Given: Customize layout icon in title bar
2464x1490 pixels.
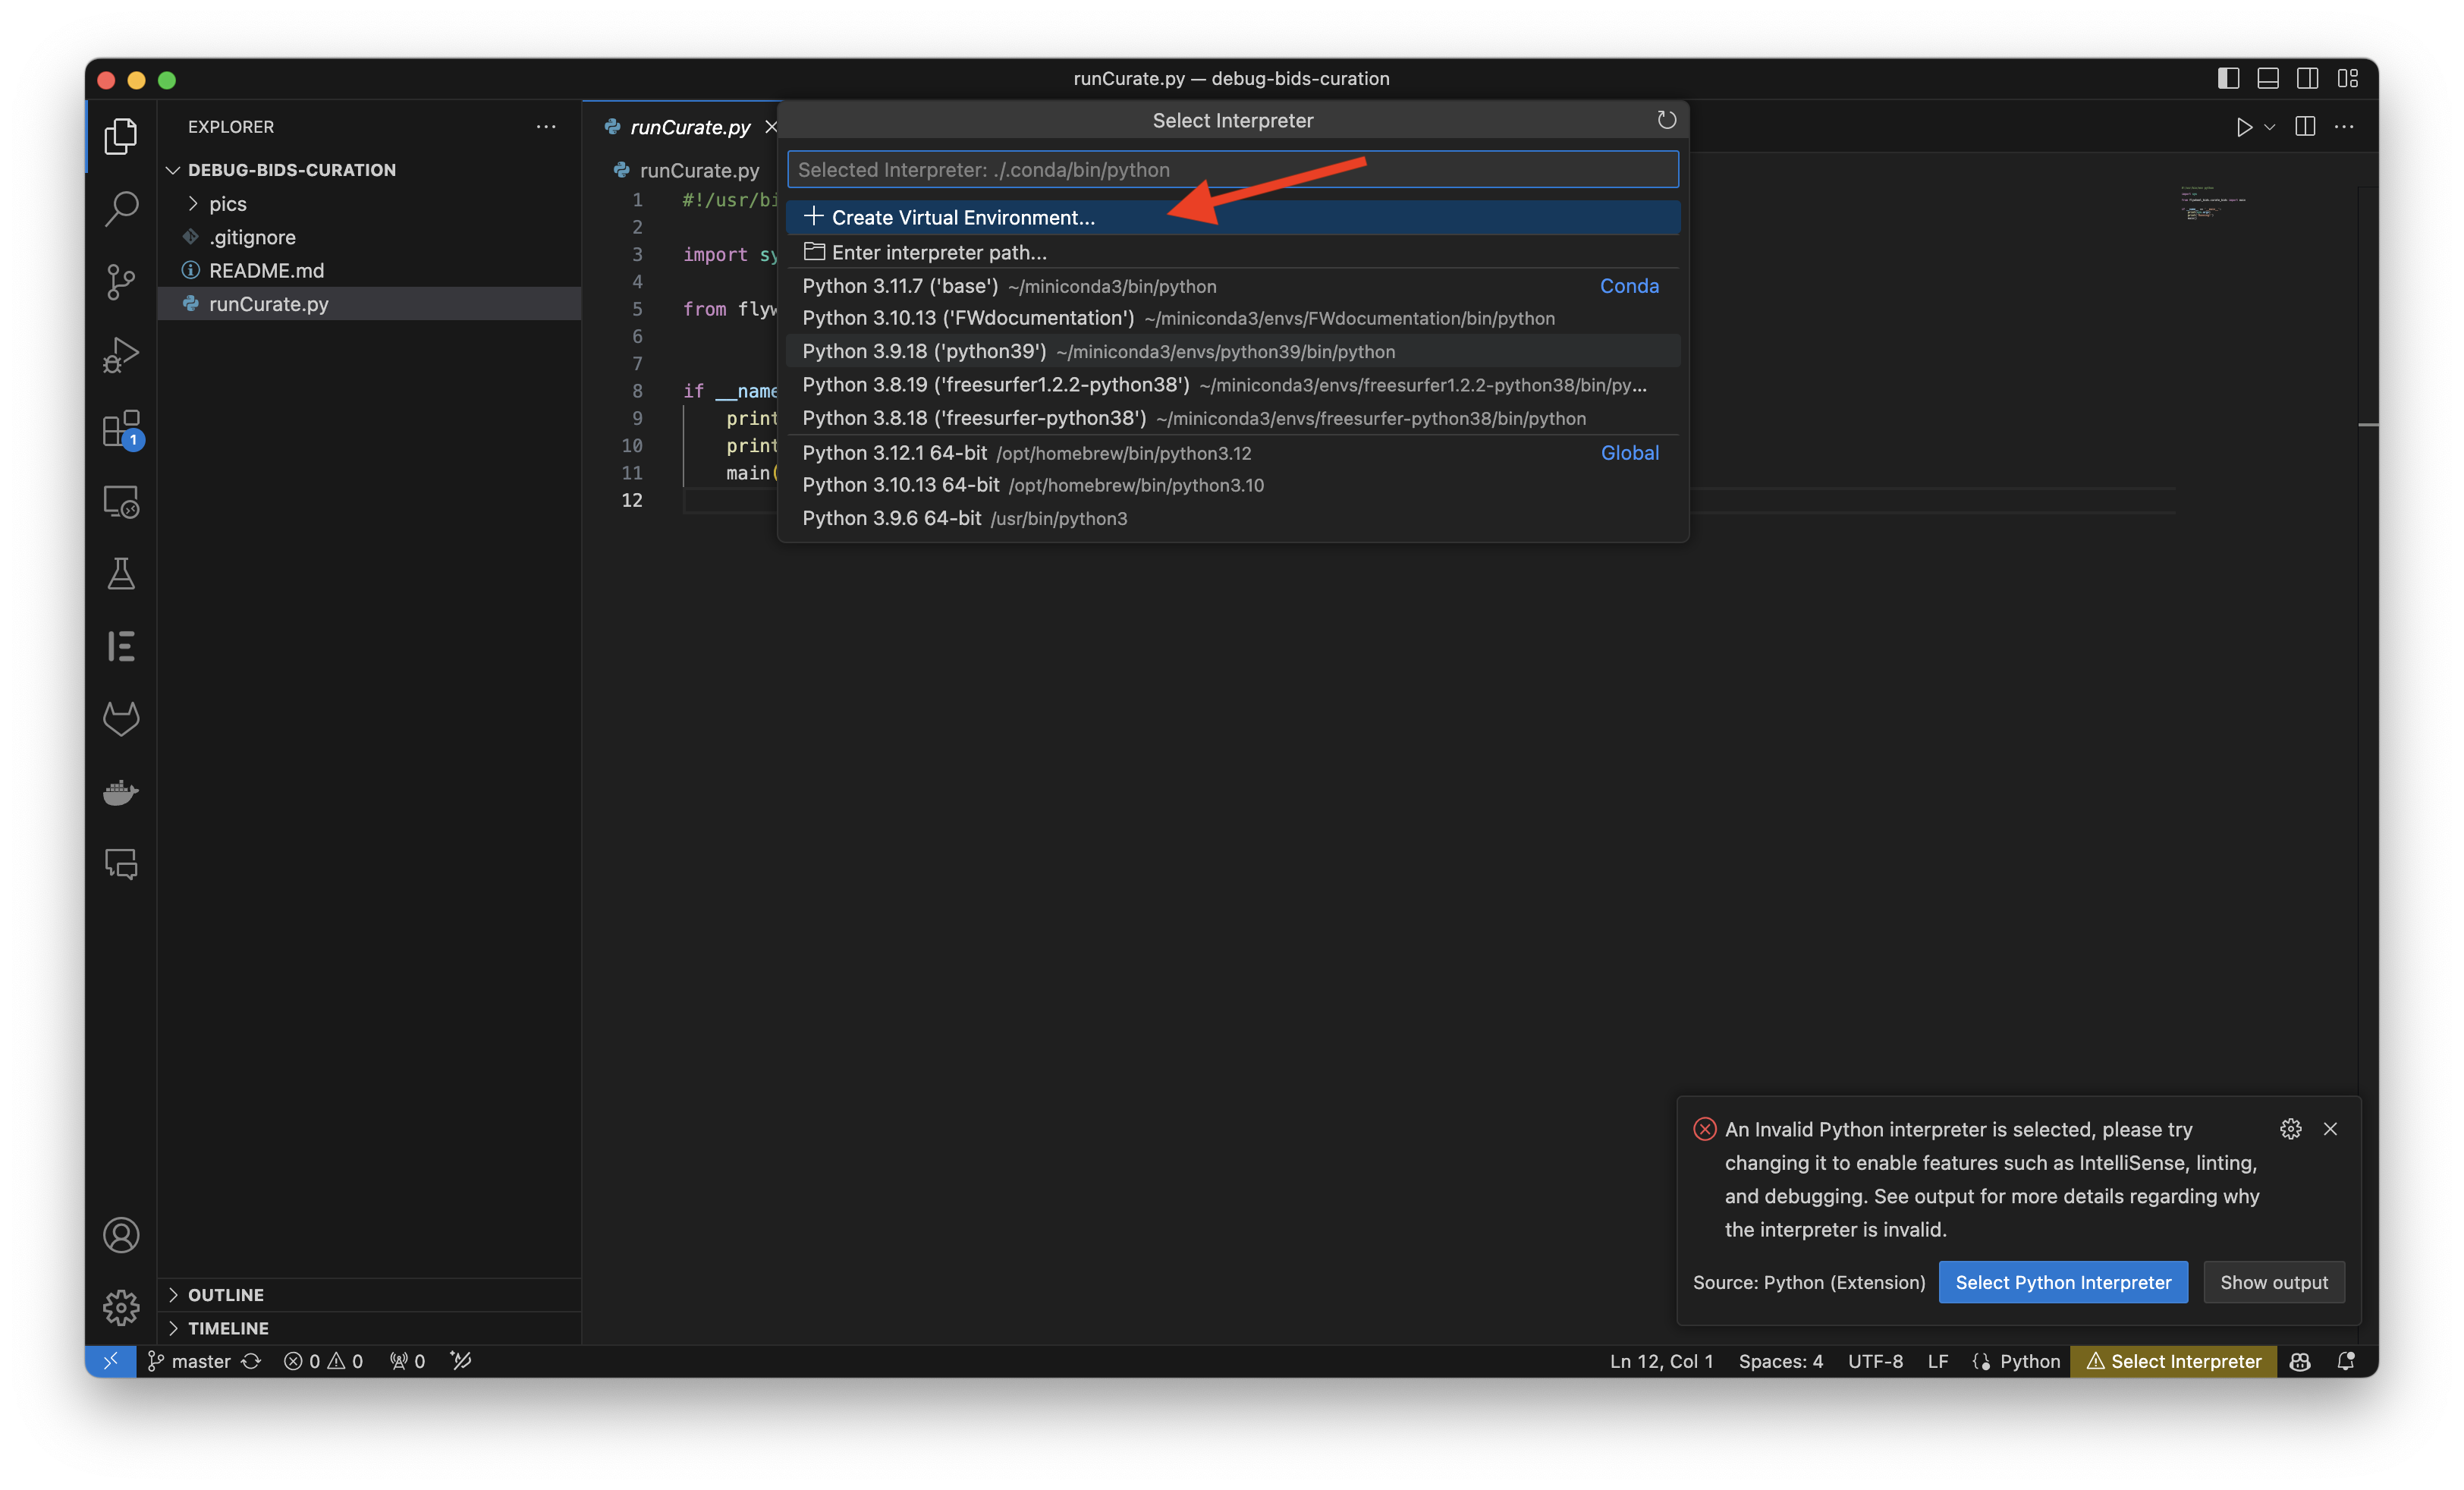Looking at the screenshot, I should tap(2348, 78).
